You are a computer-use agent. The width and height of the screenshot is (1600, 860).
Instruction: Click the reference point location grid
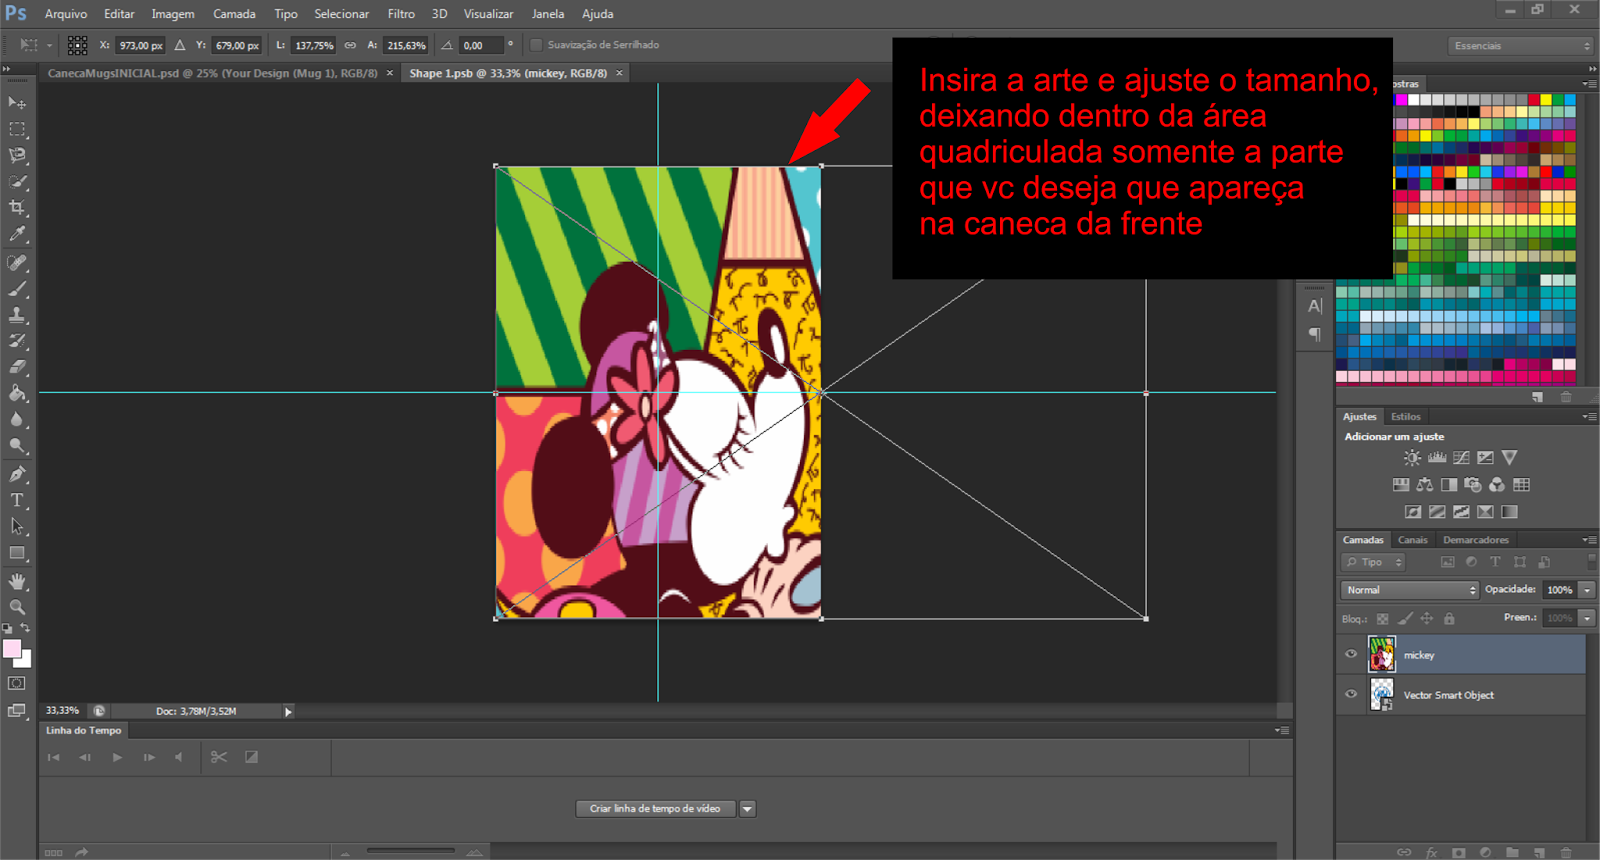click(77, 45)
